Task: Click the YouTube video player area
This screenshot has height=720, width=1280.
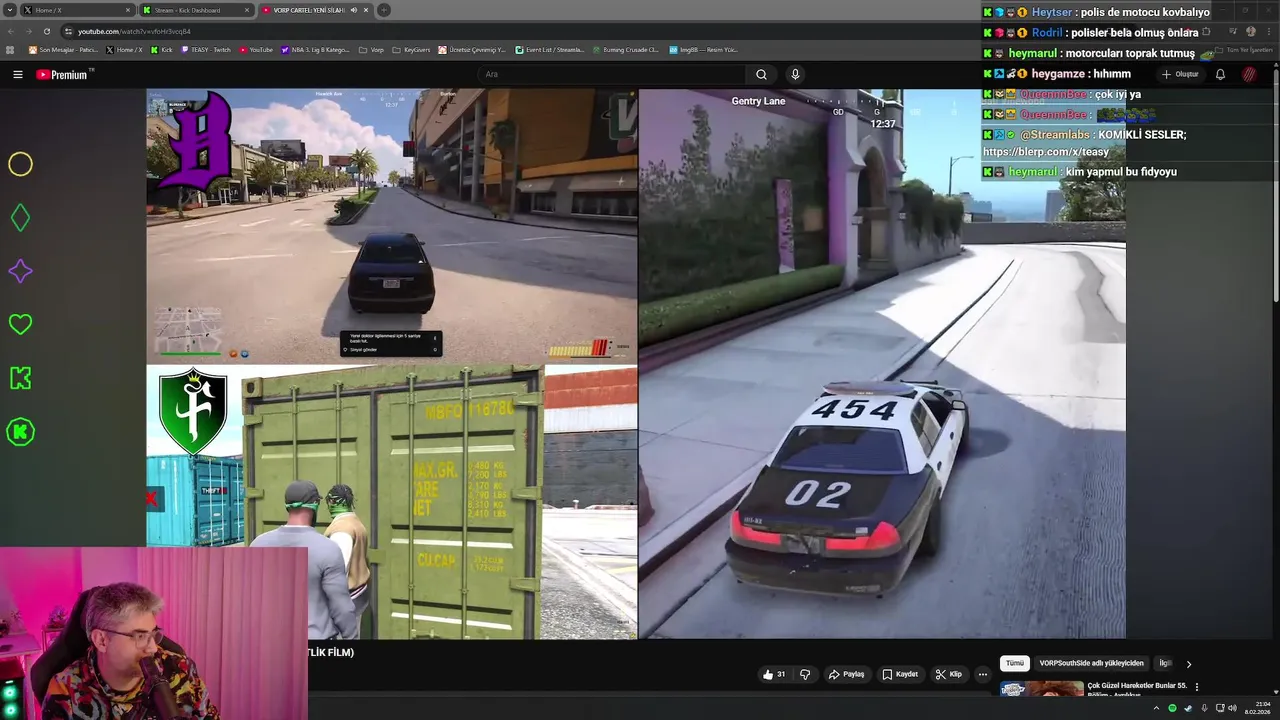Action: tap(636, 364)
